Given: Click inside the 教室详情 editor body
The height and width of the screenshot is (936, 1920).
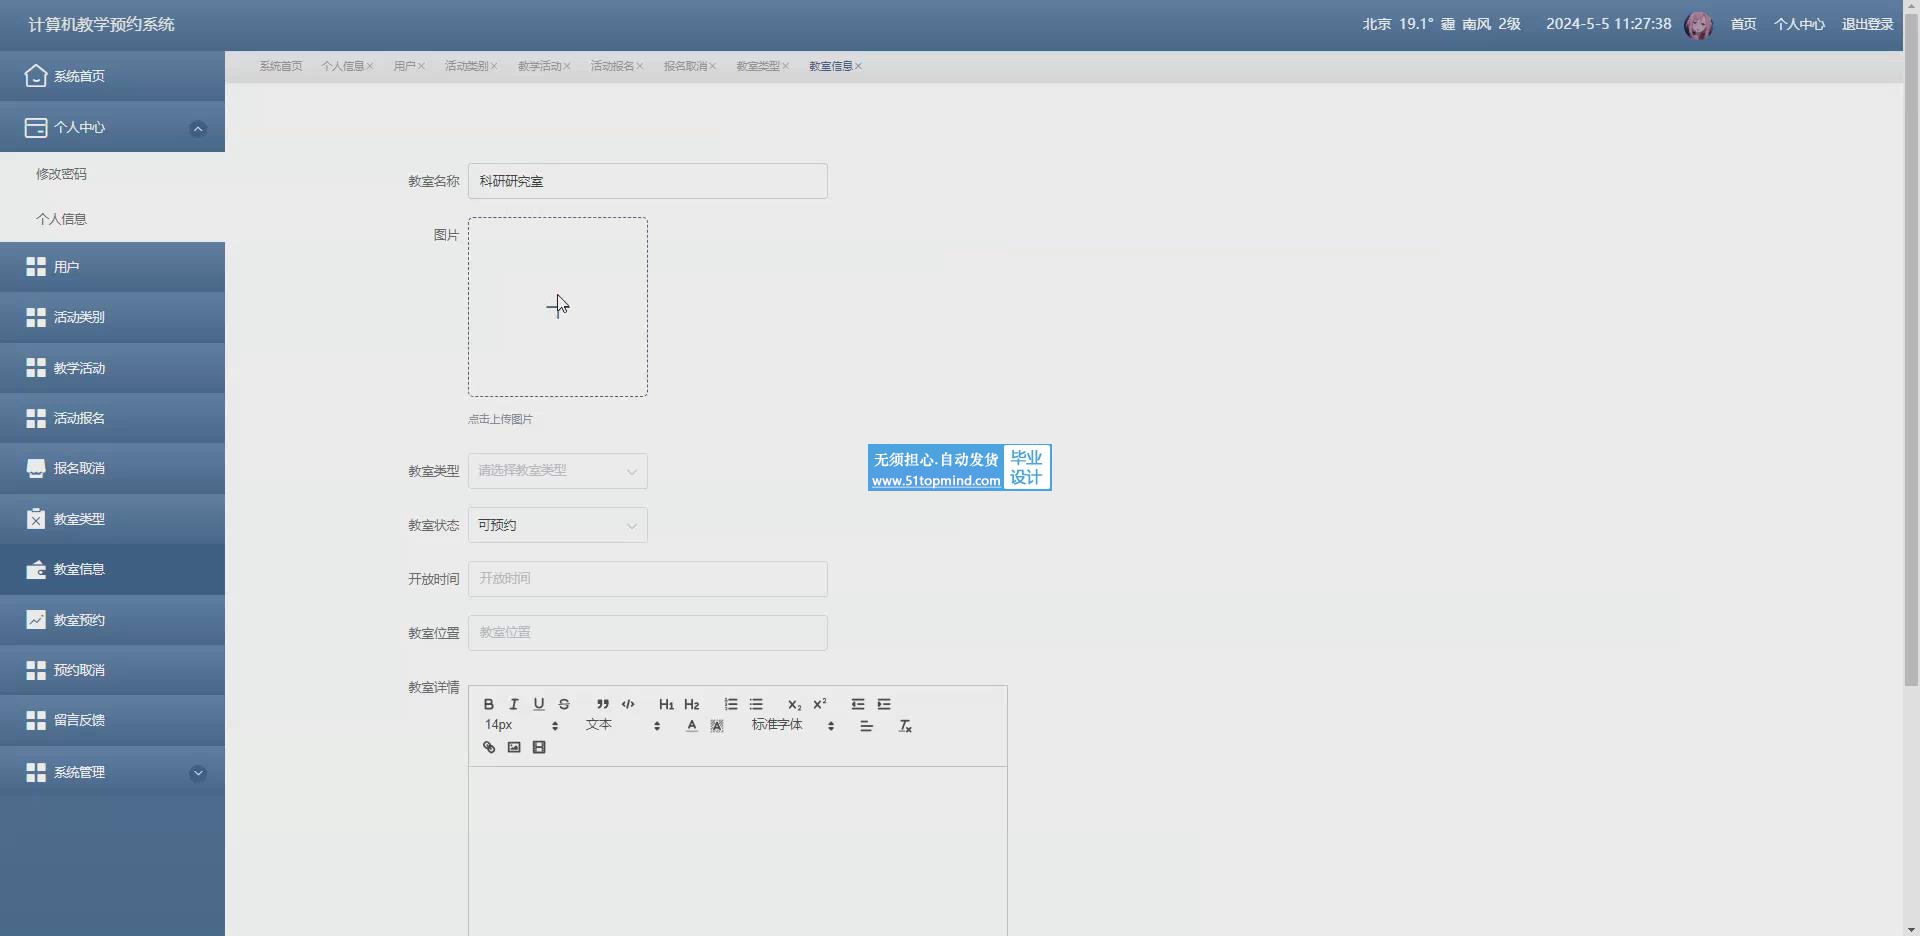Looking at the screenshot, I should [x=738, y=850].
